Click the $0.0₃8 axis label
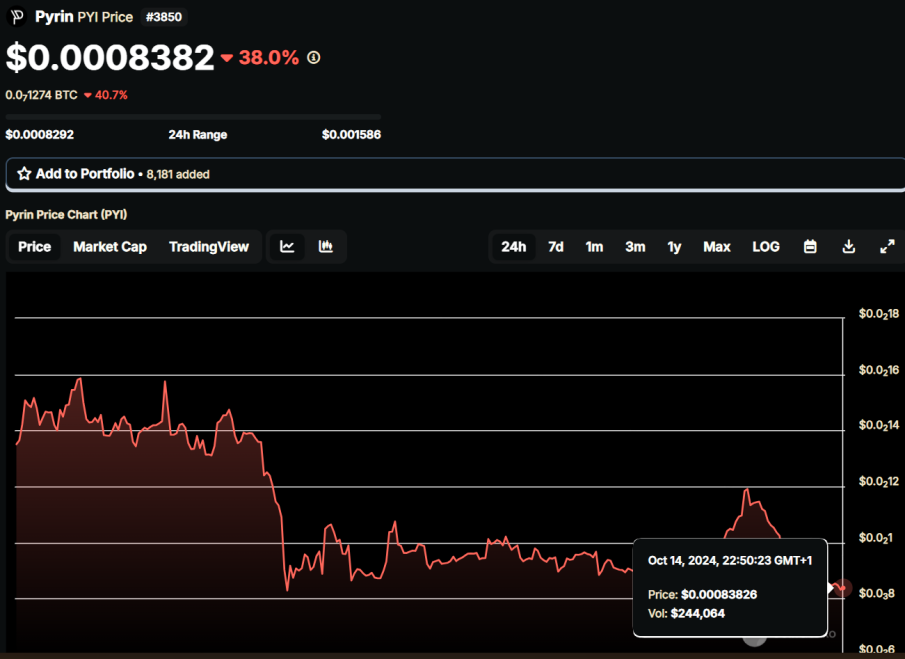The height and width of the screenshot is (659, 905). click(876, 593)
